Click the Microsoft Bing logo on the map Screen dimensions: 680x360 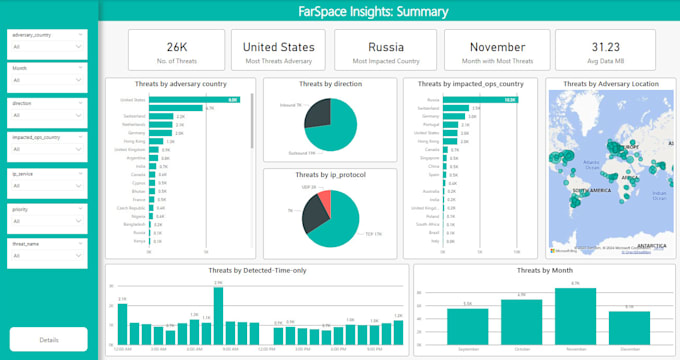[562, 251]
